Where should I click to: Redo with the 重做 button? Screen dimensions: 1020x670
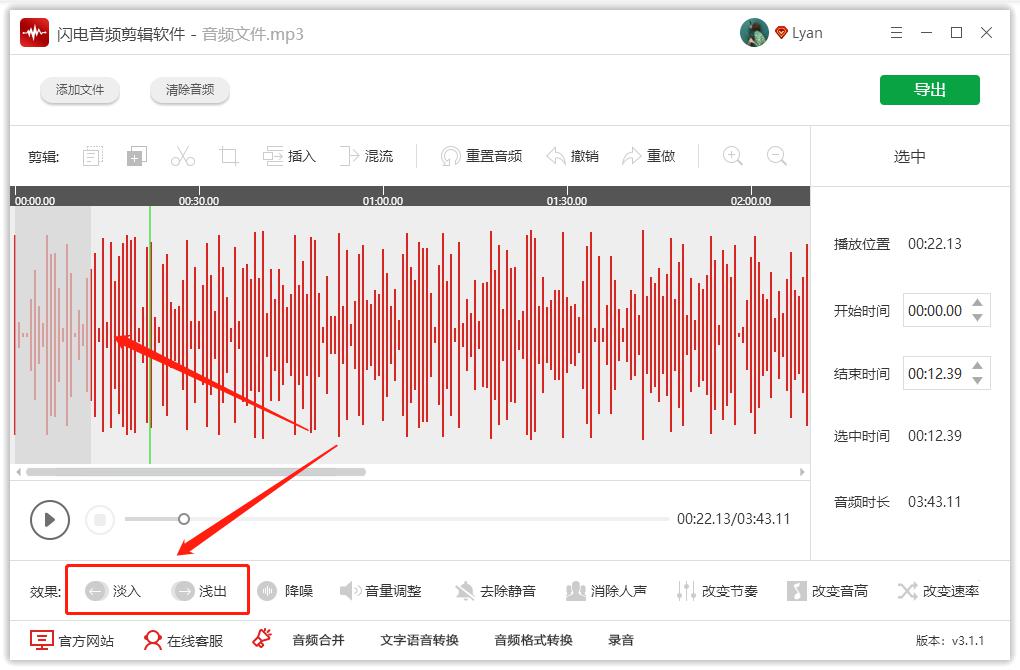(x=649, y=156)
